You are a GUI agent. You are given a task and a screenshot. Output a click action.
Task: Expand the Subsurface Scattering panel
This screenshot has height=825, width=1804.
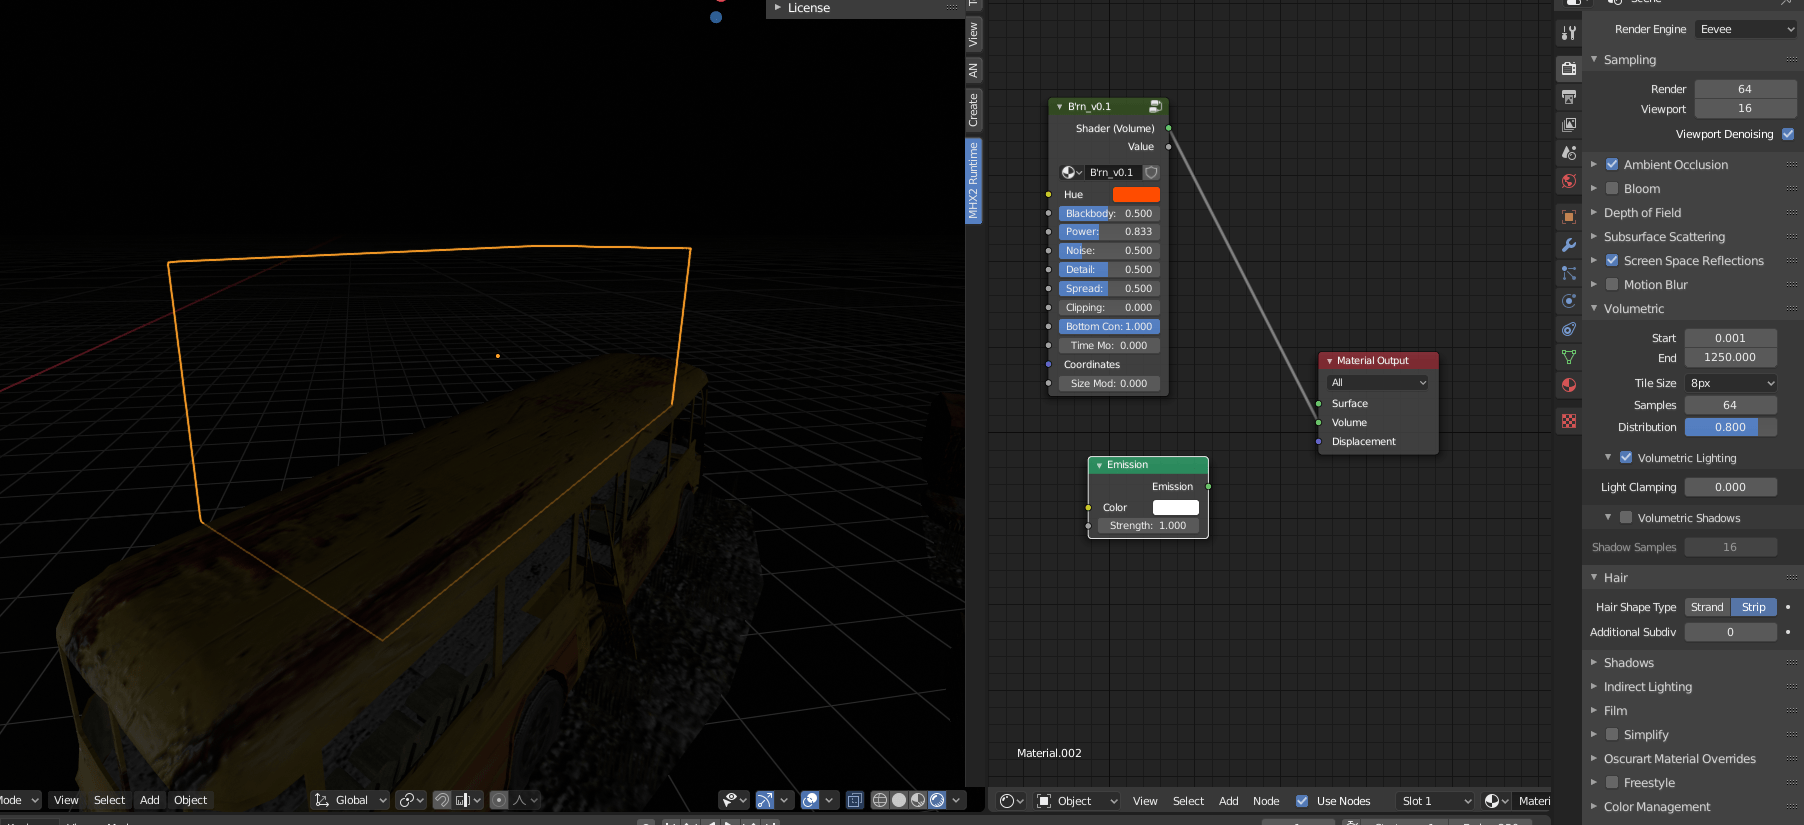click(1664, 236)
